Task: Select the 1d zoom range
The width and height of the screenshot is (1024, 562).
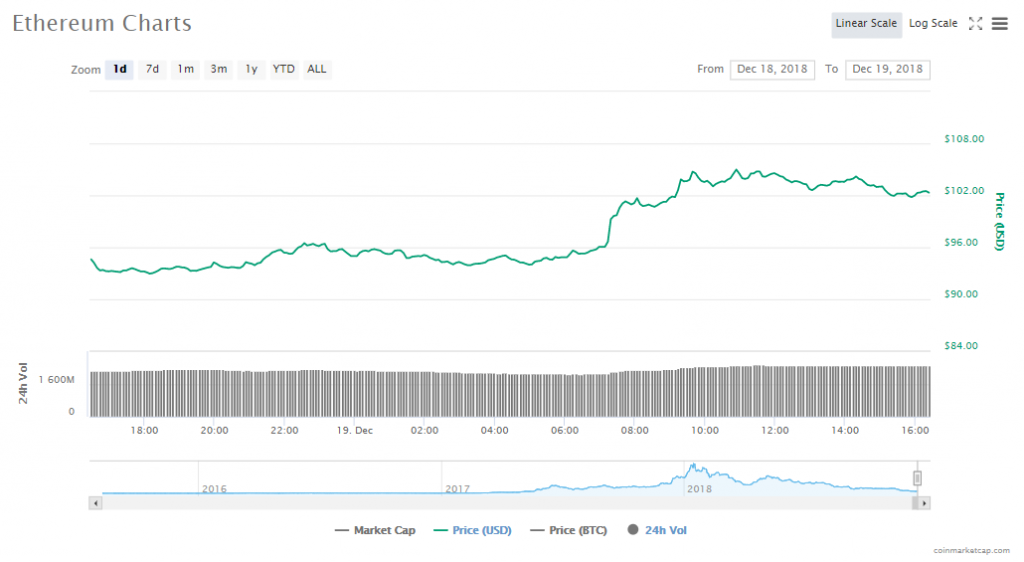Action: pyautogui.click(x=120, y=69)
